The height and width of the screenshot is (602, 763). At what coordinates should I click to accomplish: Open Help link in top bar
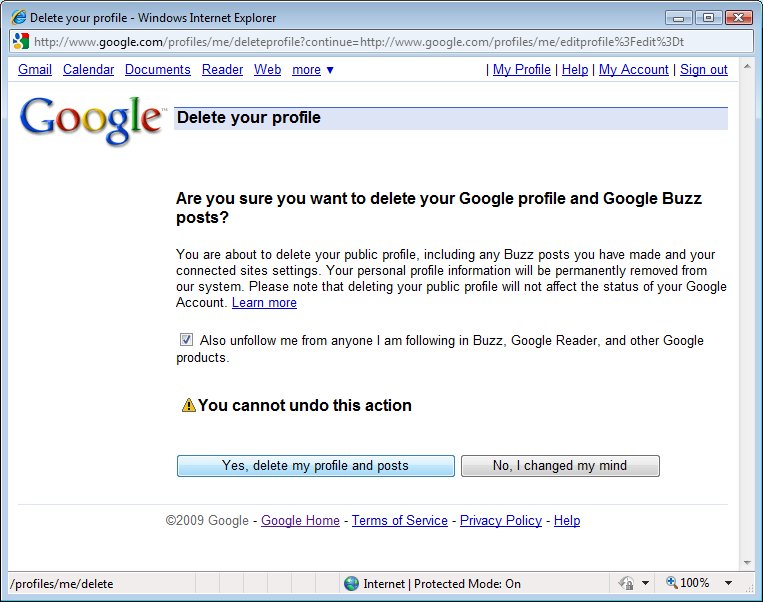point(575,70)
